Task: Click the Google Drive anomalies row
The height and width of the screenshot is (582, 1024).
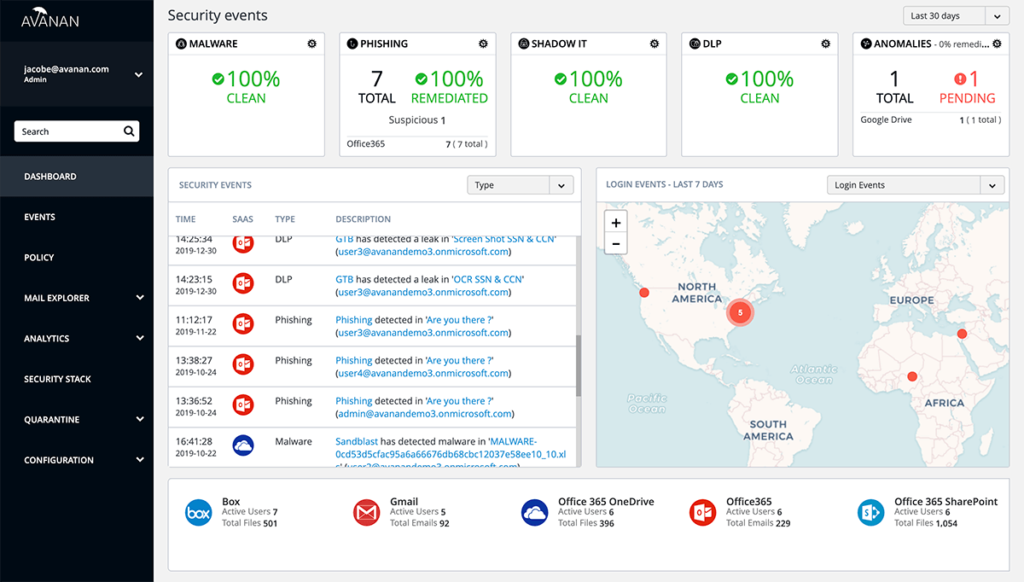Action: point(931,120)
